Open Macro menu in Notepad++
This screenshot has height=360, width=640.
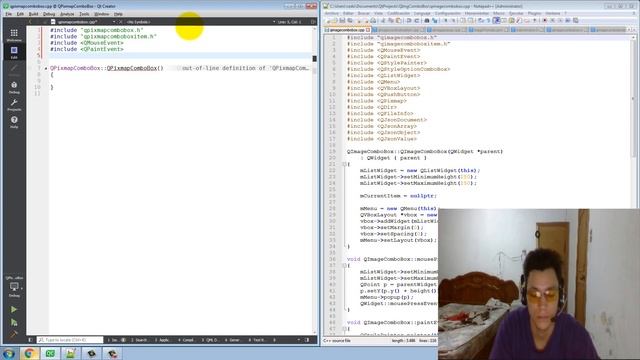click(x=499, y=13)
